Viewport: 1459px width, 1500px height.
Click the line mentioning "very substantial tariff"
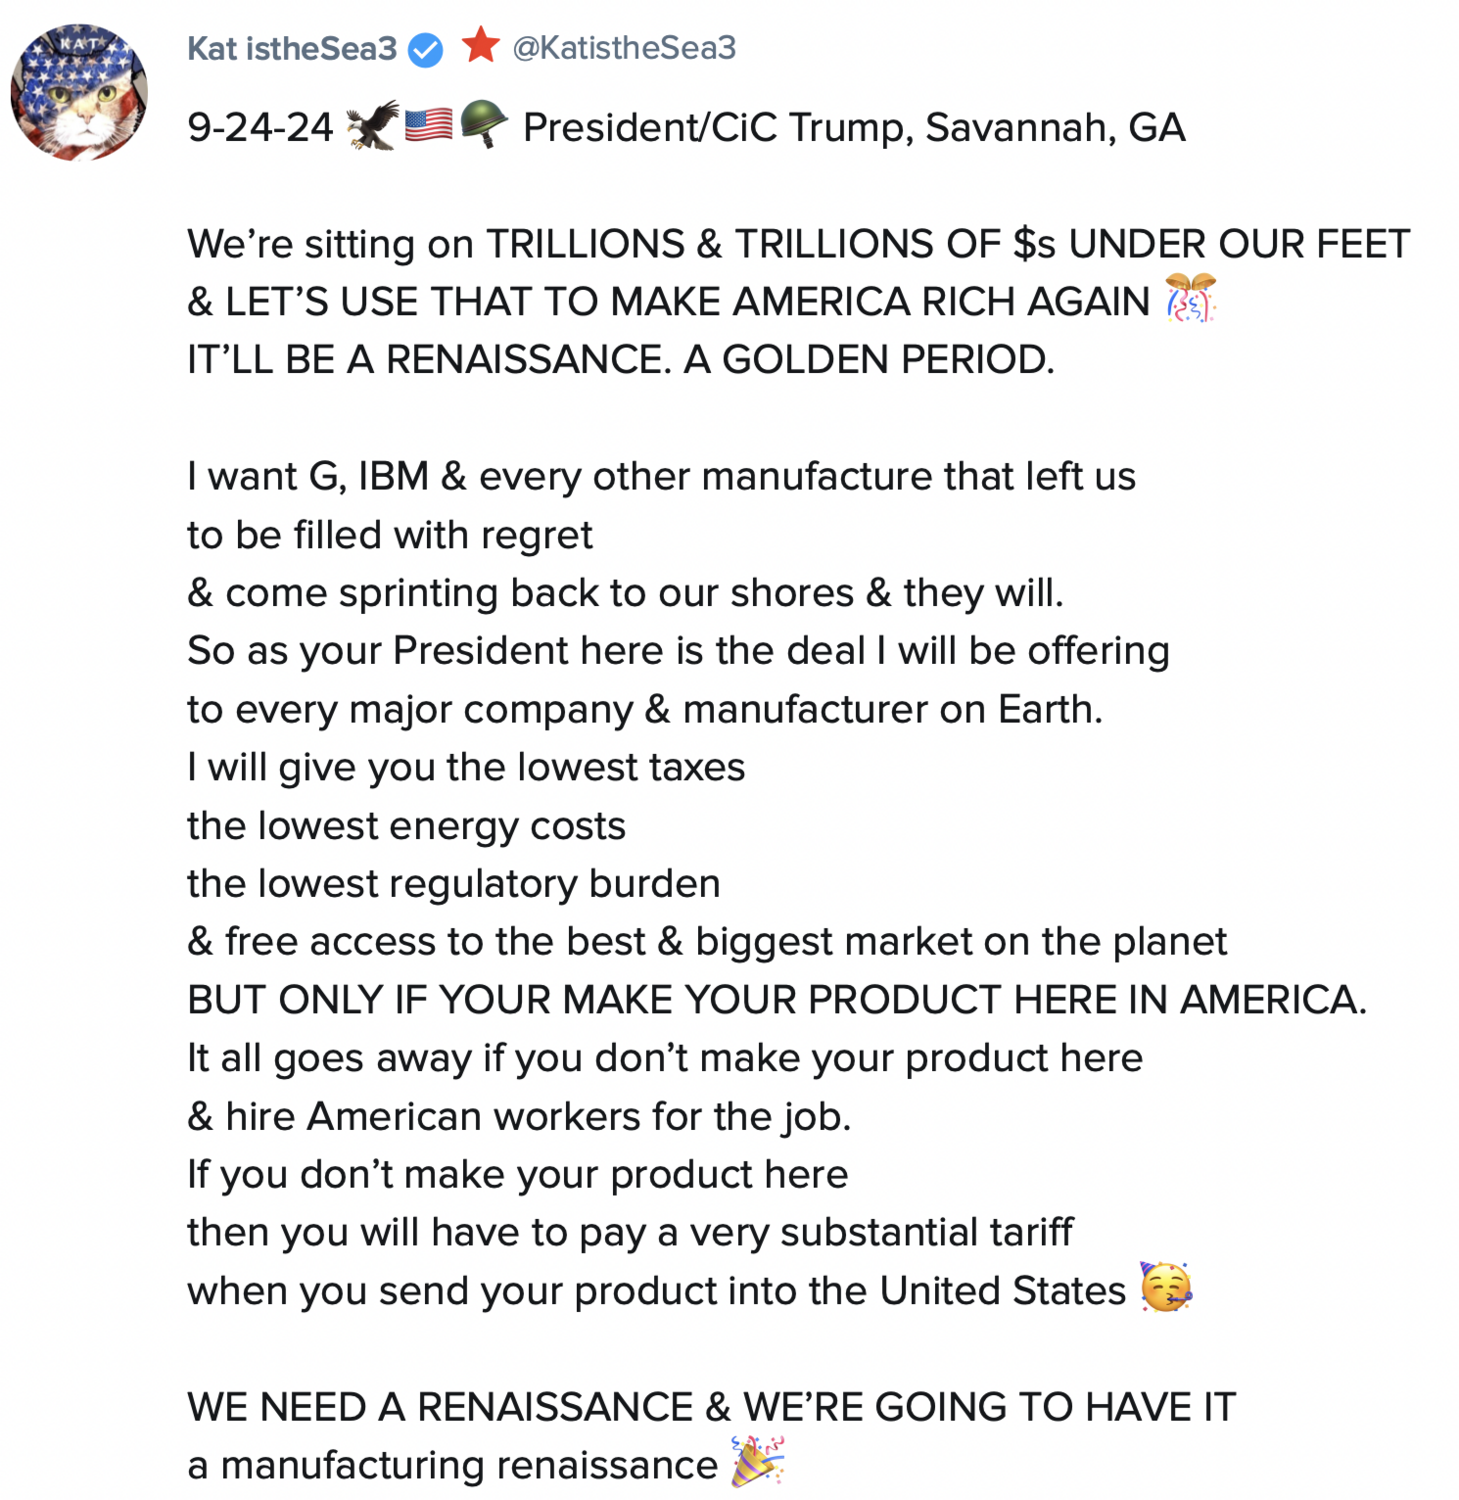630,1233
